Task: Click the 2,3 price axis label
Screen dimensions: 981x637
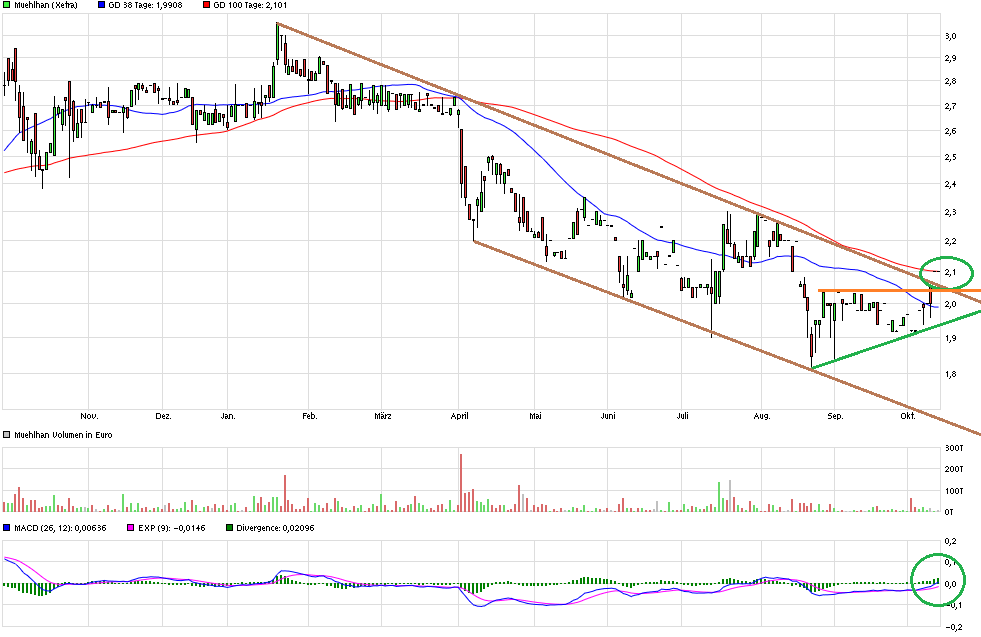Action: pos(951,212)
